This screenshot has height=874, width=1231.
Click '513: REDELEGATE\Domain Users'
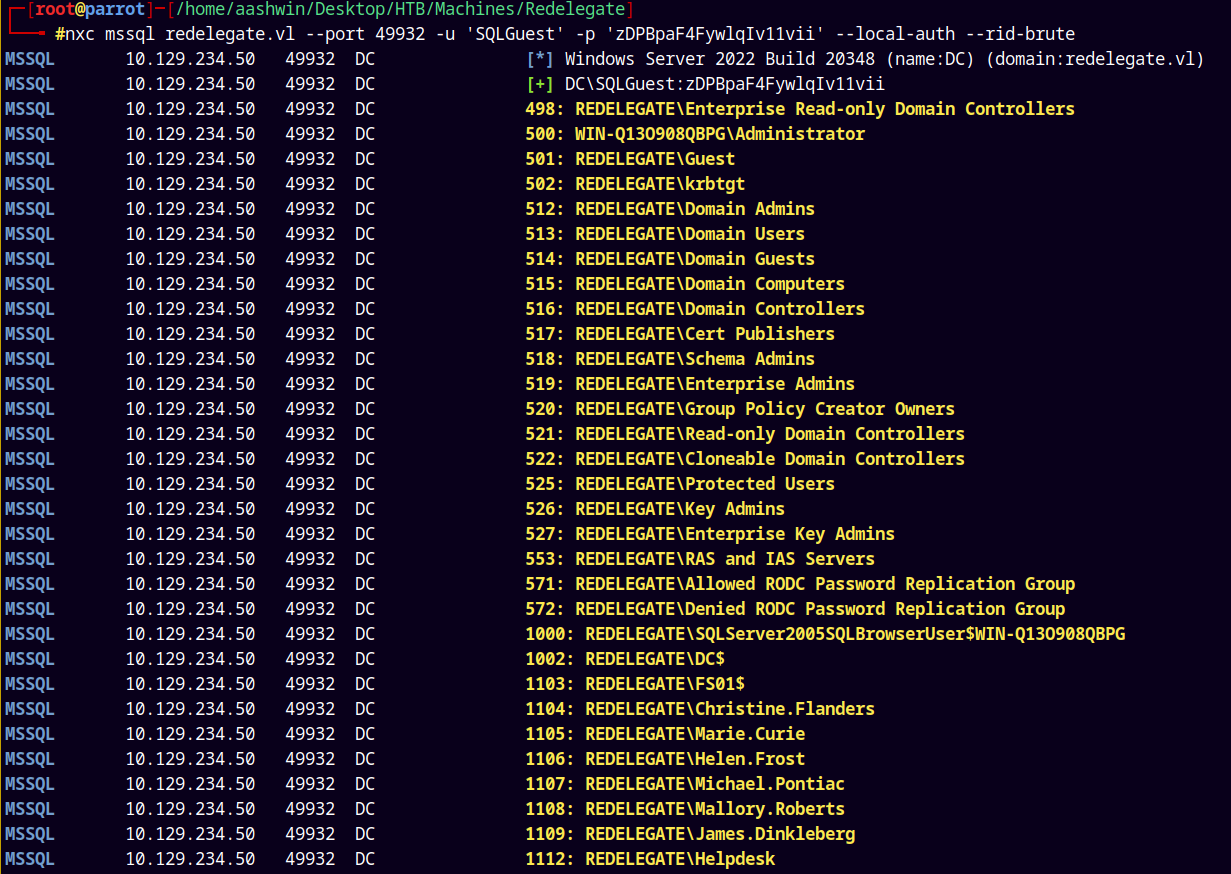(665, 235)
